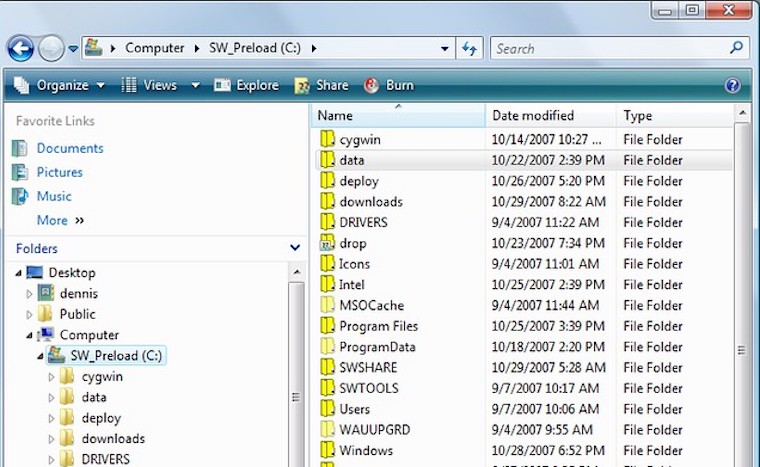
Task: Sort by the Type column header
Action: (x=675, y=115)
